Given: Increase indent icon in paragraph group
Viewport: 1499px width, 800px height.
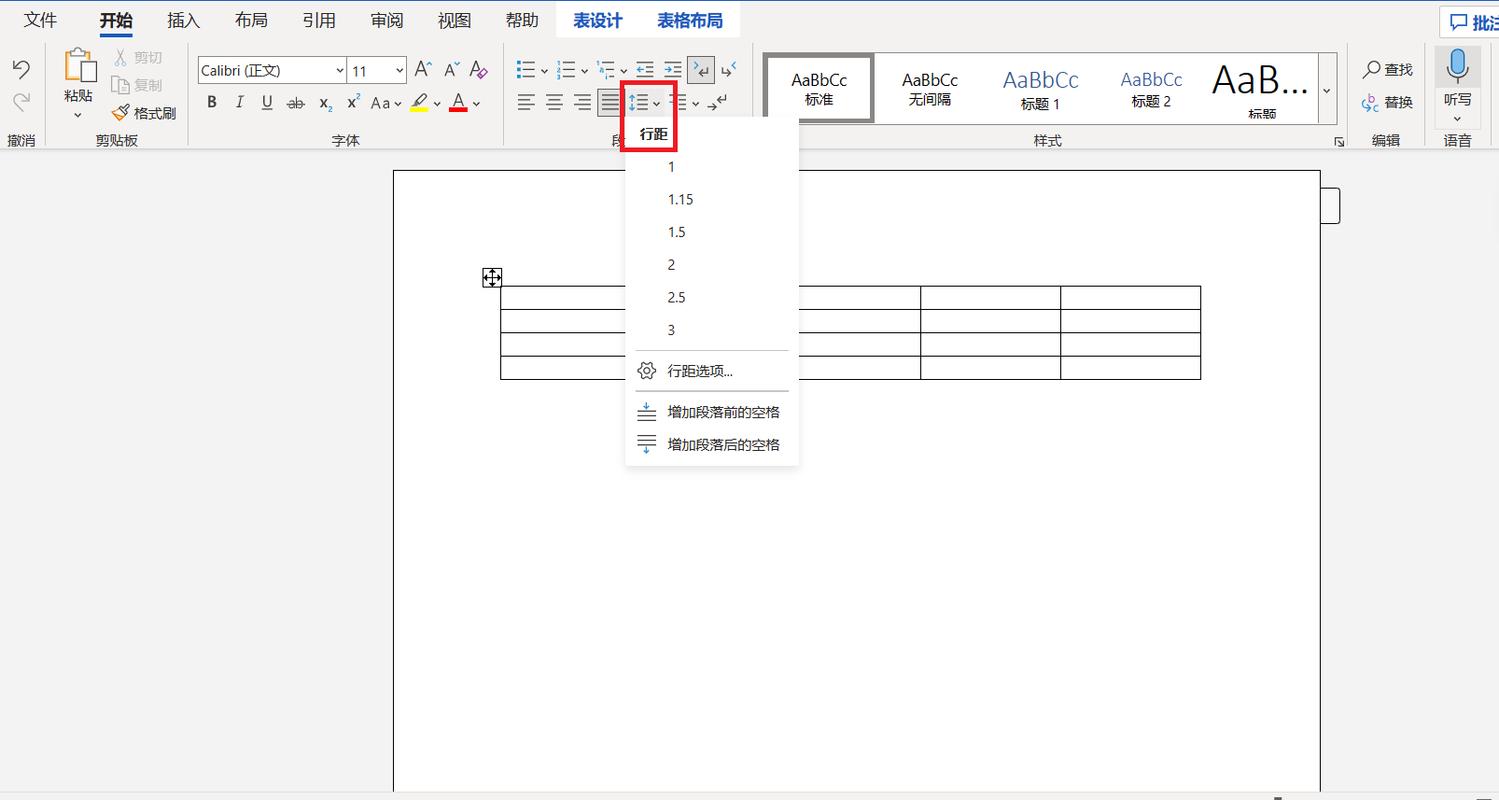Looking at the screenshot, I should pyautogui.click(x=673, y=70).
